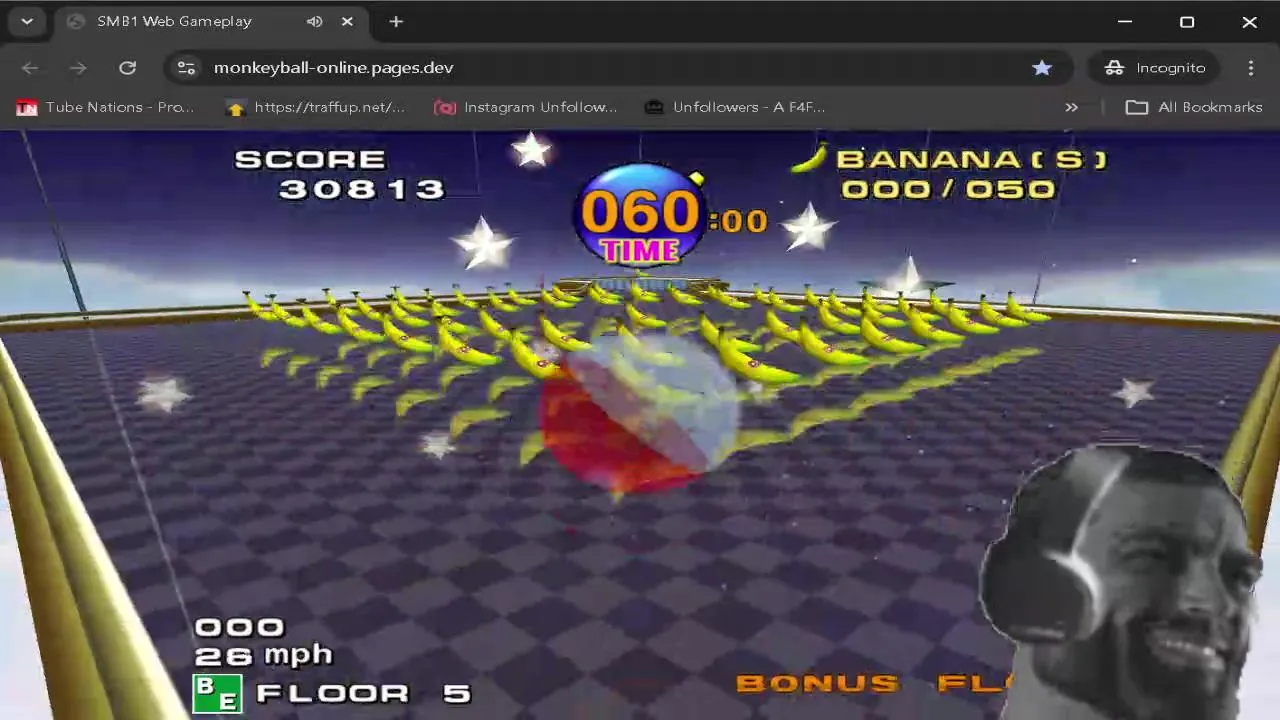Open Unfollowers - A F4F bookmark
Screen dimensions: 1280x720
735,107
